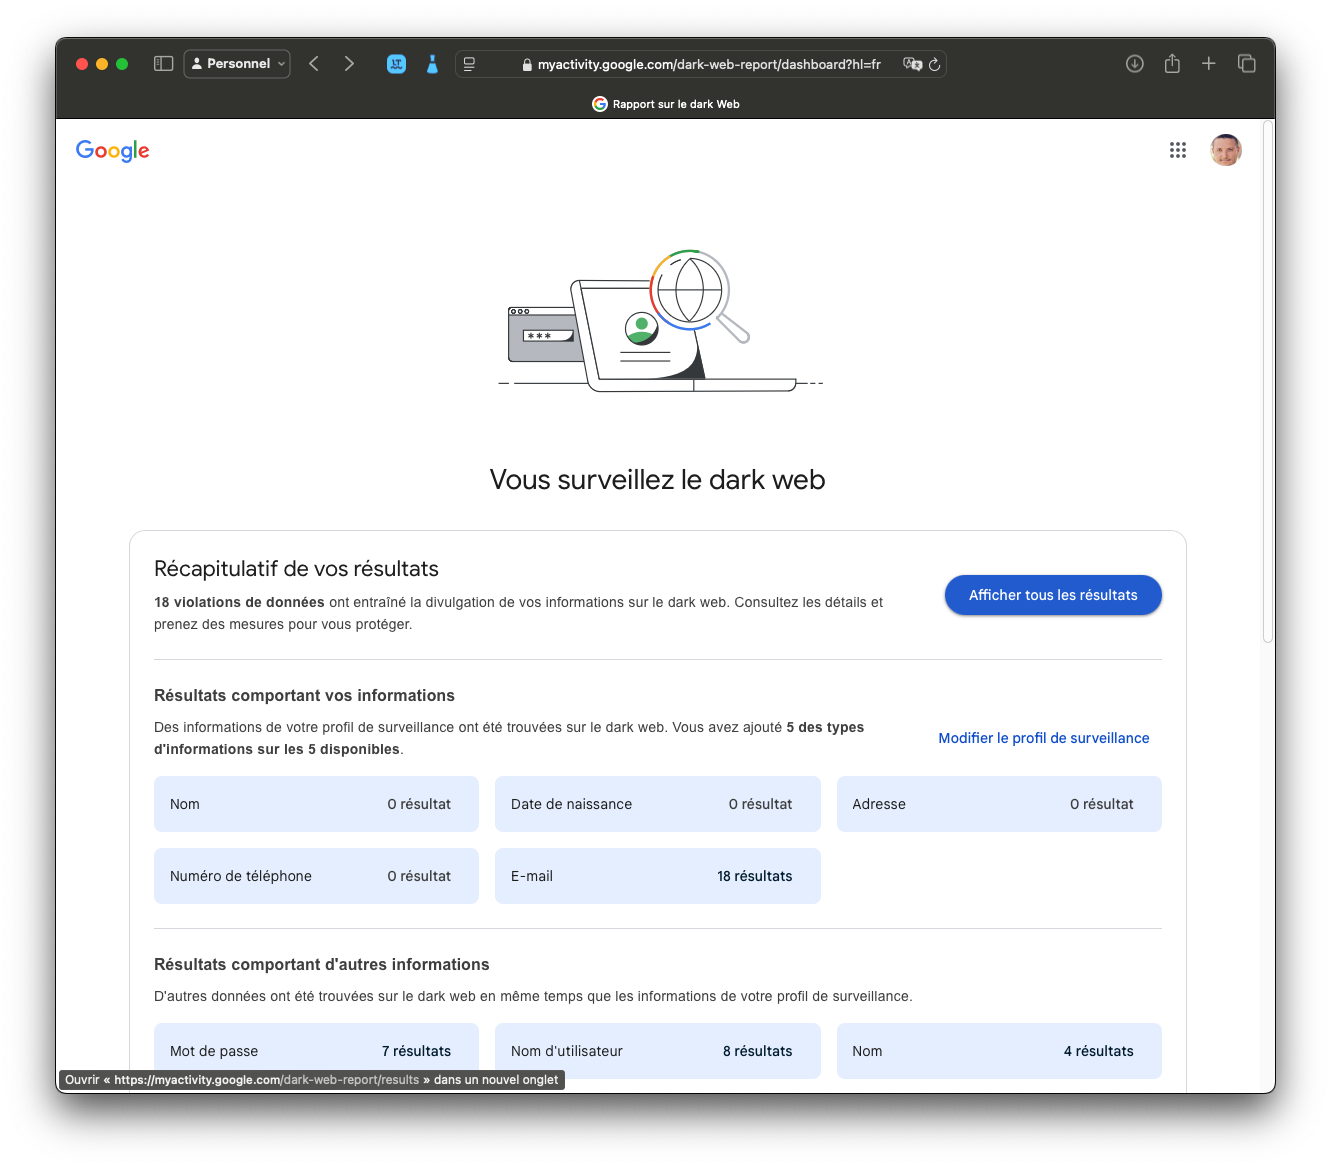Open the Personnel profile dropdown
1331x1167 pixels.
[x=237, y=64]
